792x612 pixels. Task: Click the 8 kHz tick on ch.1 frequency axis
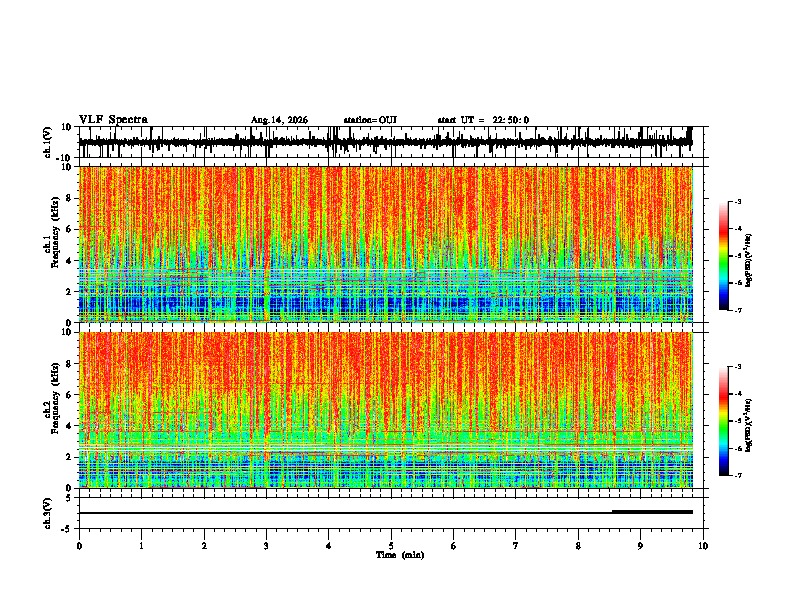[x=70, y=198]
